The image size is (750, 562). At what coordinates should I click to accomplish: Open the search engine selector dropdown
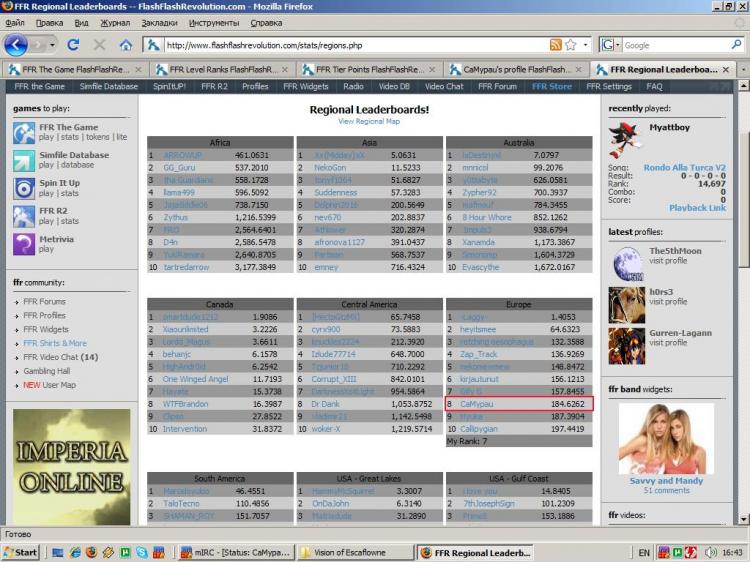point(609,45)
